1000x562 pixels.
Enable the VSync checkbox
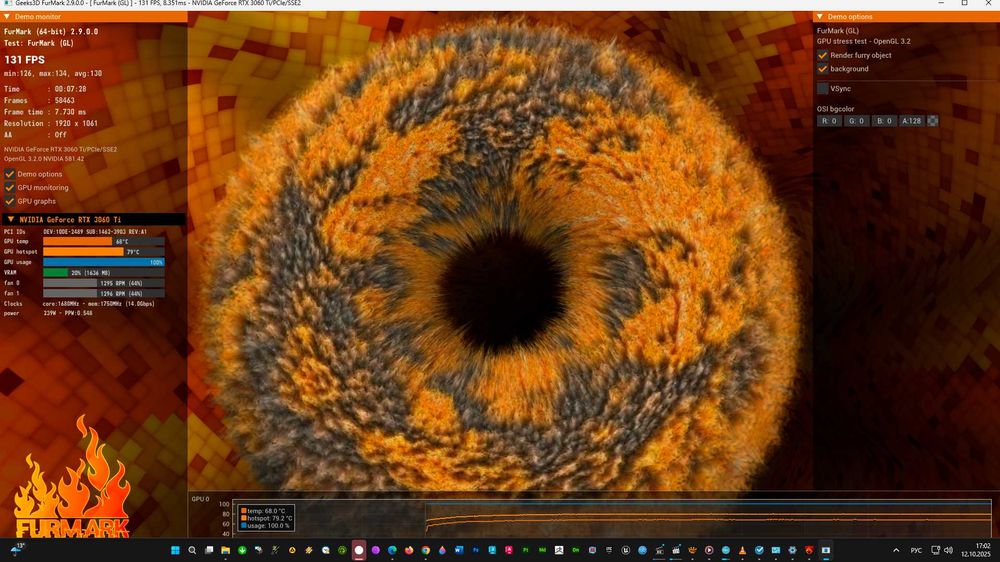click(x=823, y=89)
